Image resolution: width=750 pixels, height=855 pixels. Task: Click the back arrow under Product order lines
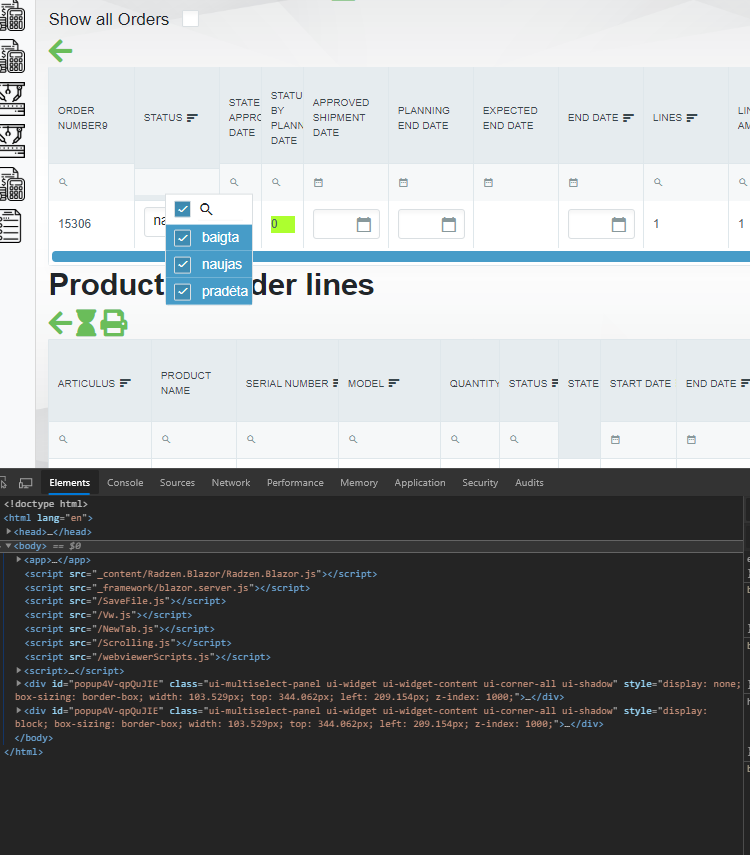click(61, 322)
